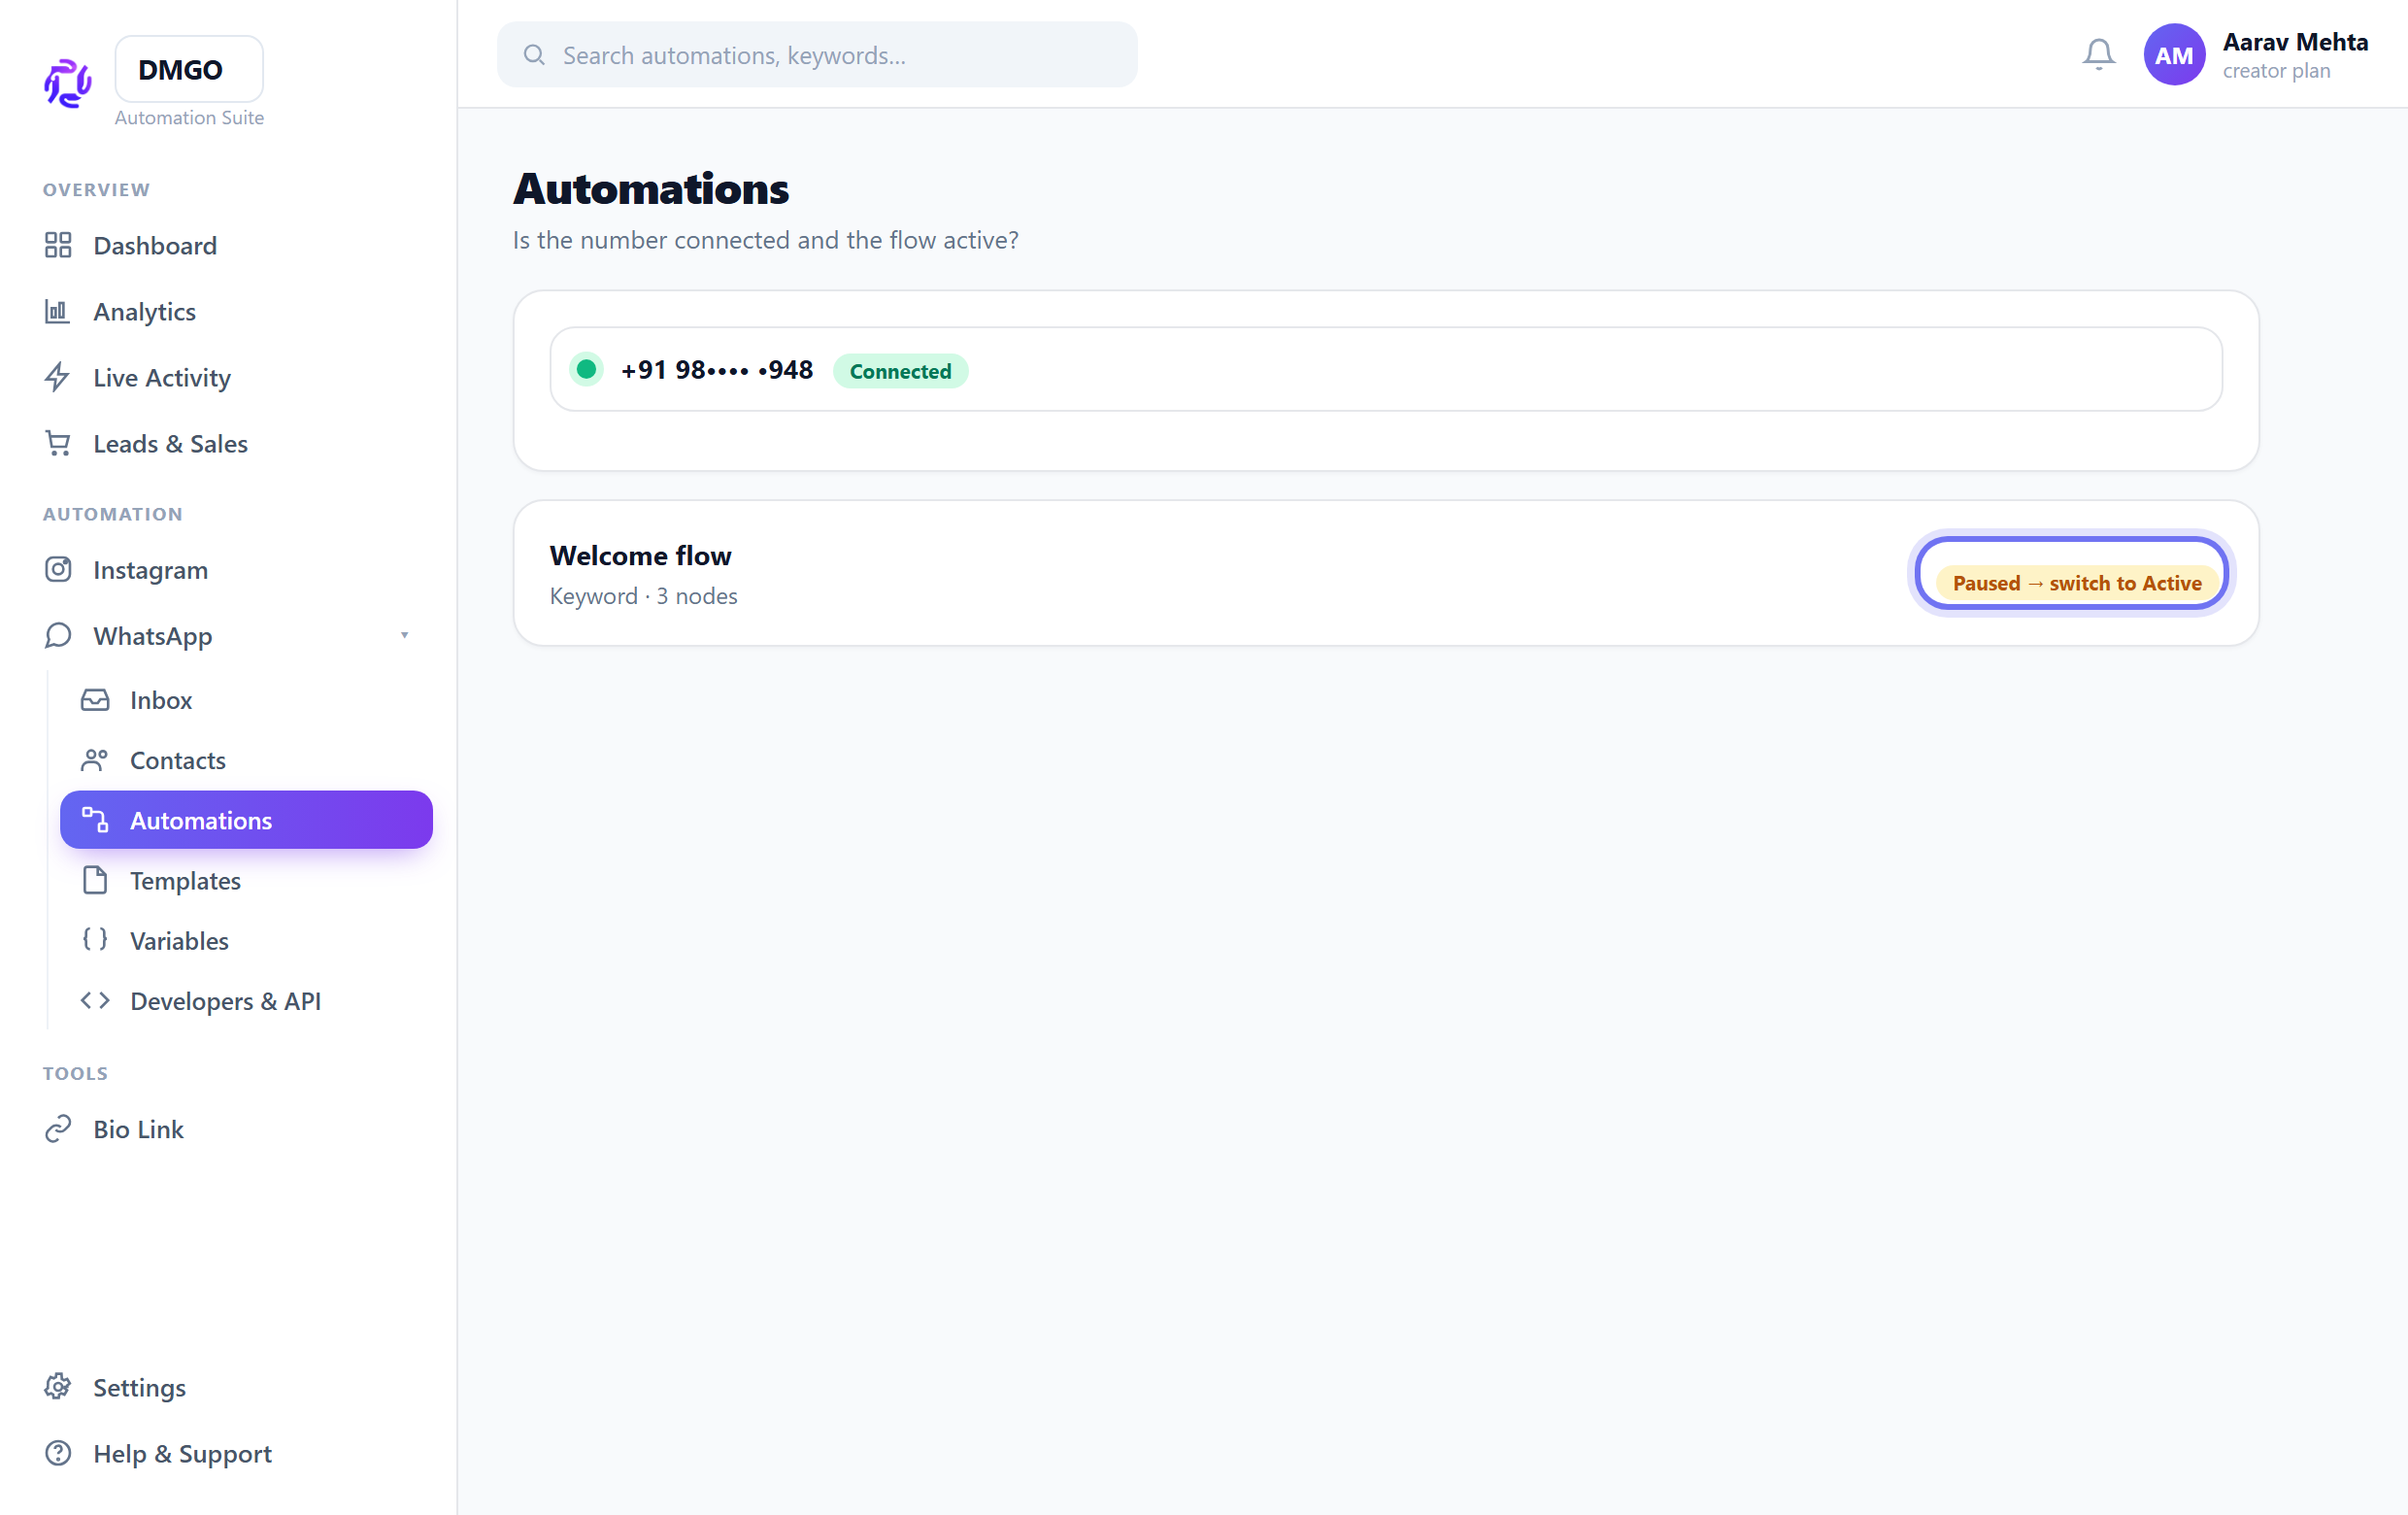Viewport: 2408px width, 1515px height.
Task: Click the notification bell icon
Action: coord(2098,55)
